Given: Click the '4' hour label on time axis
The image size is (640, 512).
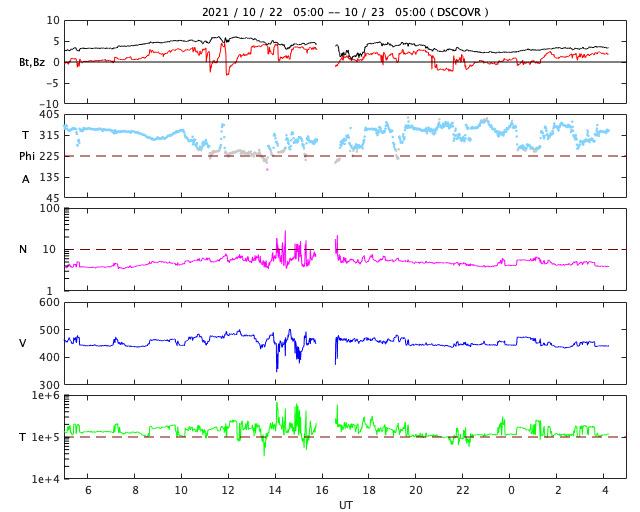Looking at the screenshot, I should click(x=605, y=490).
